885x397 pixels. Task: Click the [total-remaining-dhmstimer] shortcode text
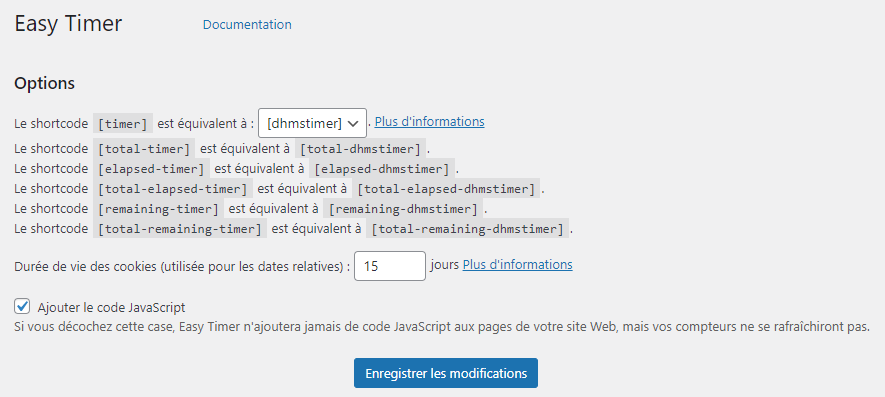pyautogui.click(x=468, y=229)
